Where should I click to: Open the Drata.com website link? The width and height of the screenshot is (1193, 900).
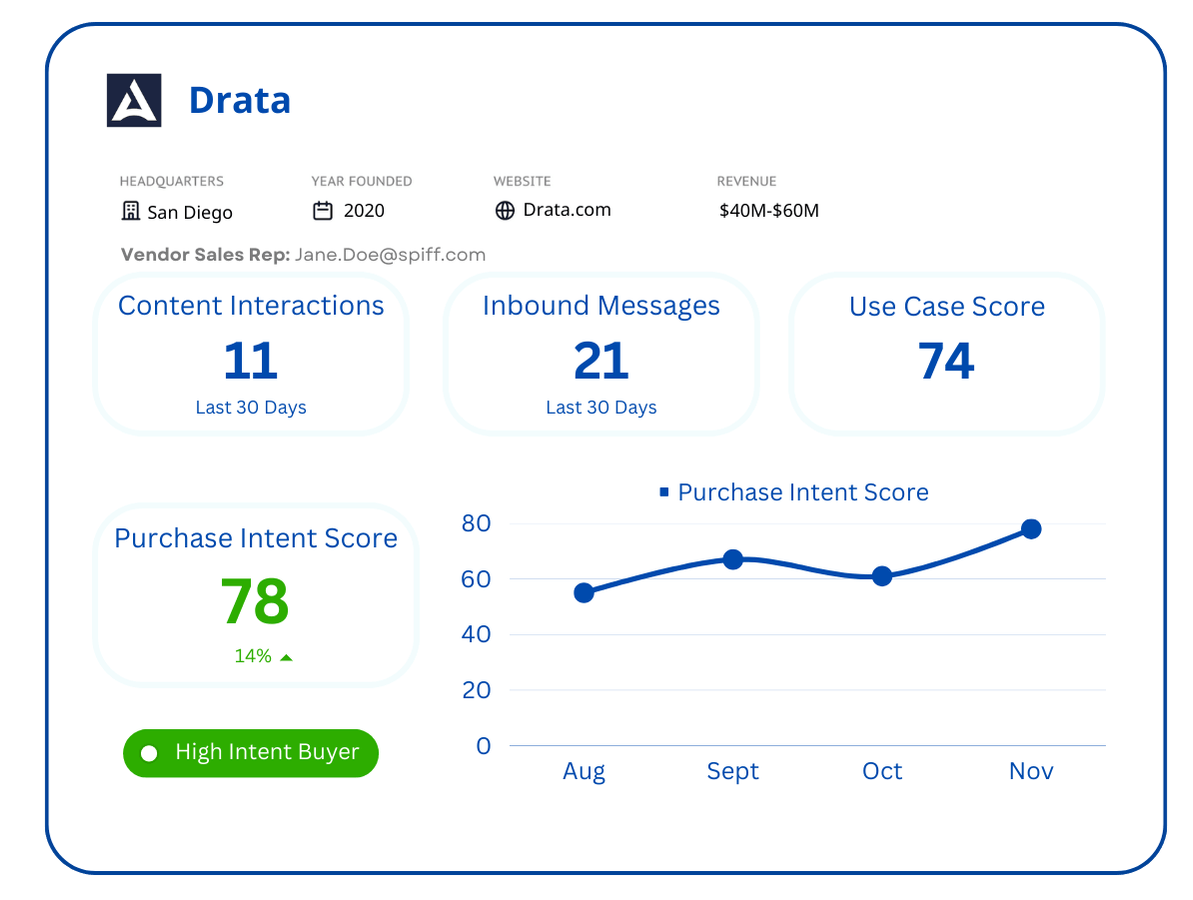pos(567,210)
